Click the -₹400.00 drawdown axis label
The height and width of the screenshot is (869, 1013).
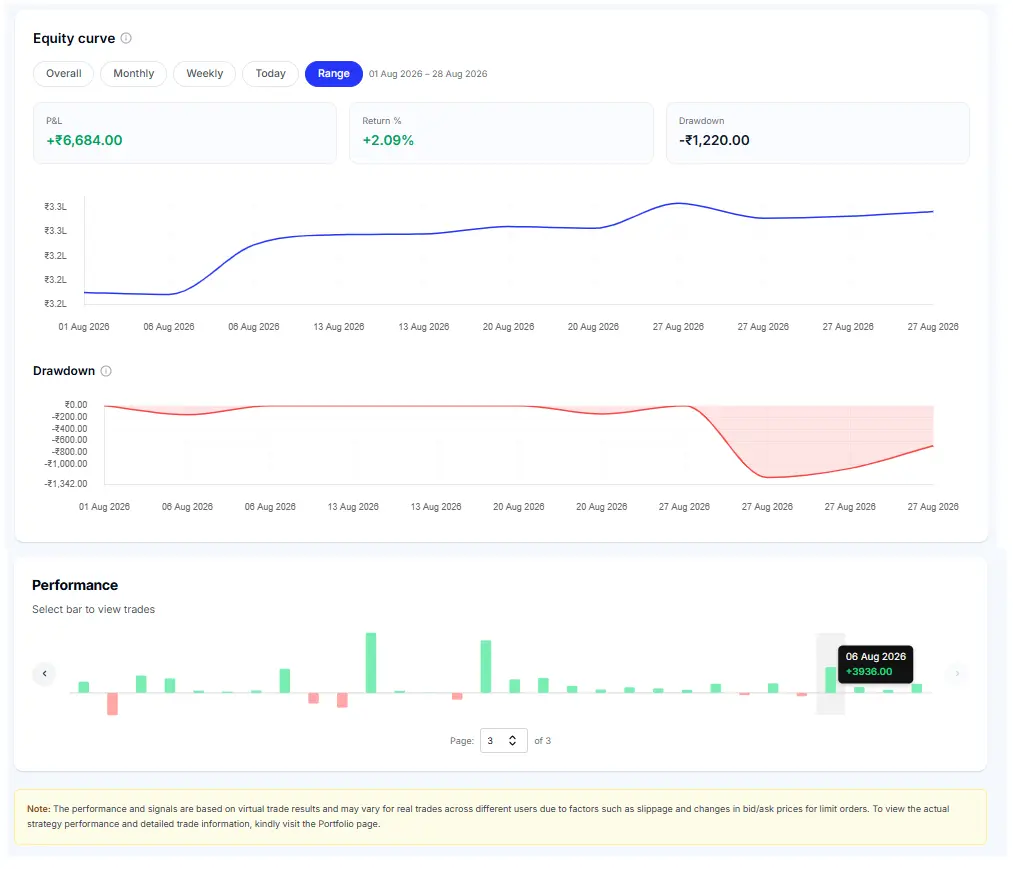pos(69,428)
